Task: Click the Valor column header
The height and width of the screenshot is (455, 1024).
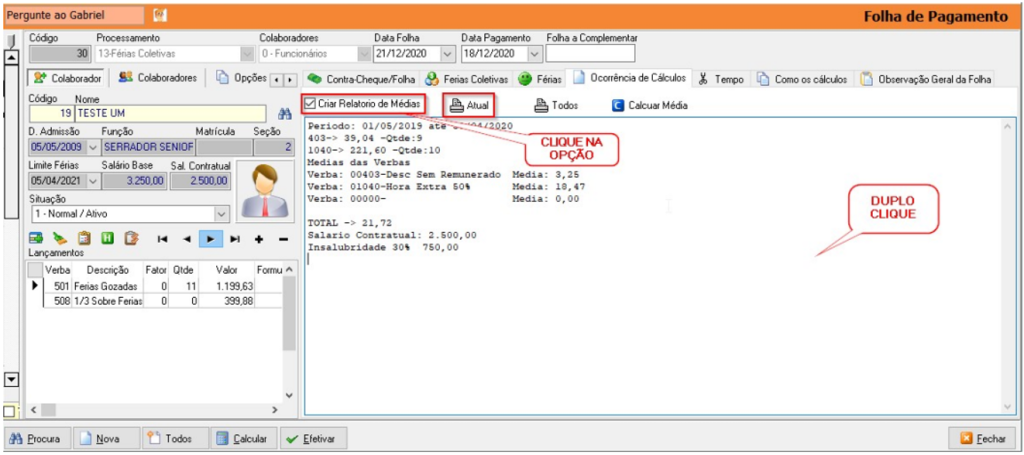Action: [x=227, y=270]
